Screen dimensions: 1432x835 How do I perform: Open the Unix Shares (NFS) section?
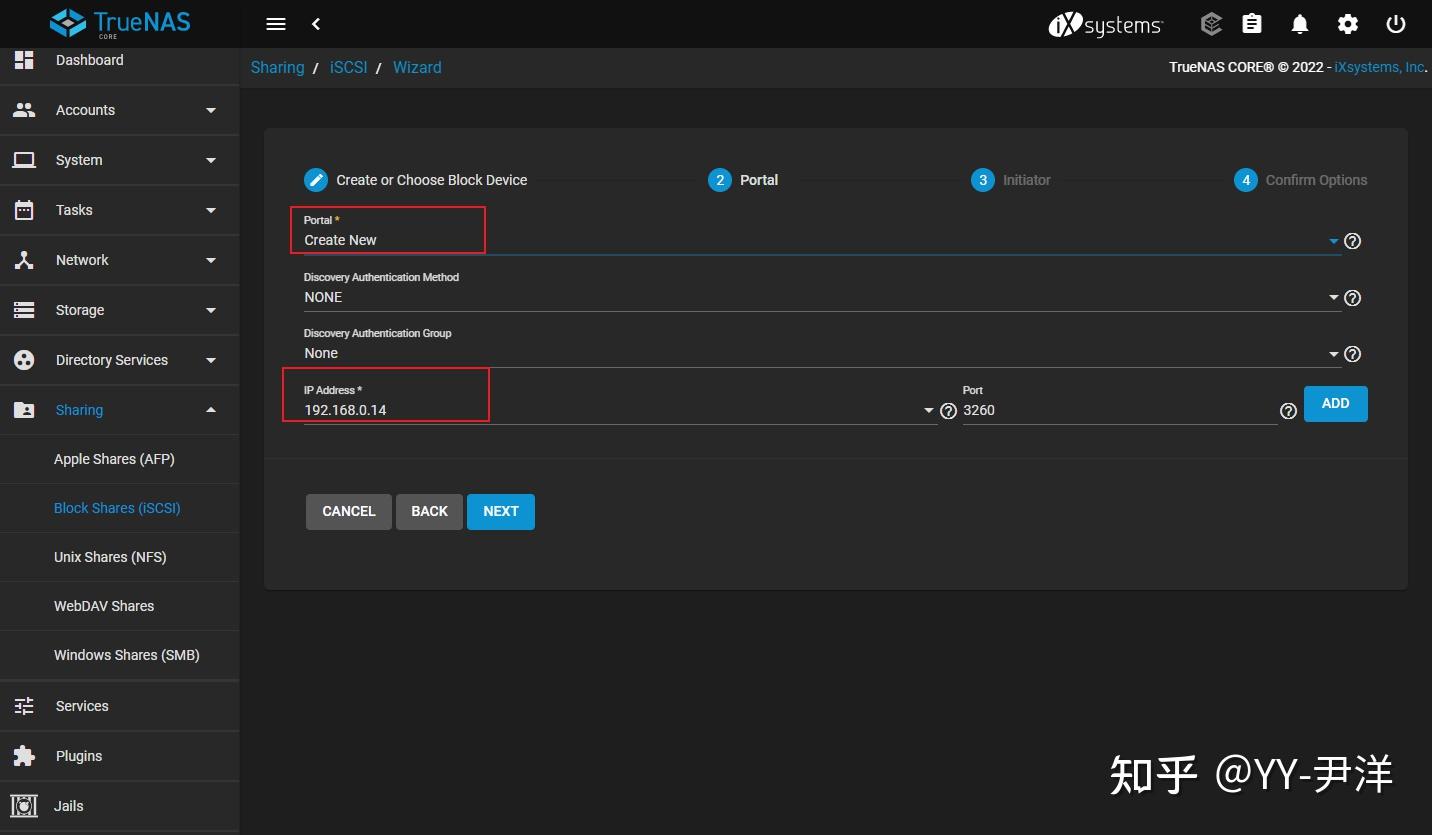(110, 557)
